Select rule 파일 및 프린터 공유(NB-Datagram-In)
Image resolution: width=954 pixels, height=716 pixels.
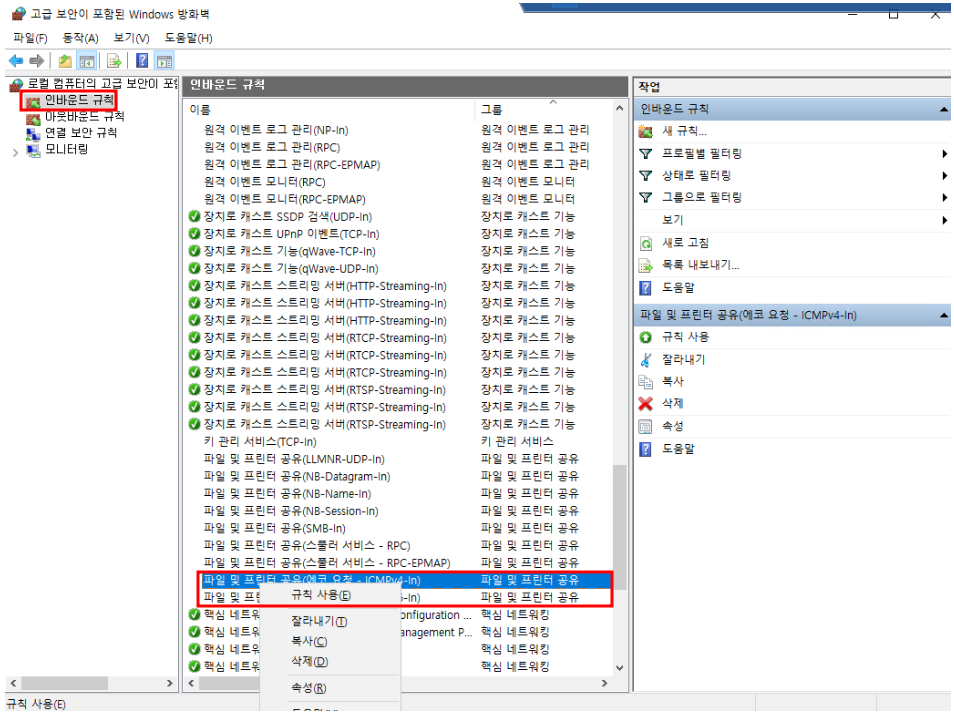(x=297, y=476)
